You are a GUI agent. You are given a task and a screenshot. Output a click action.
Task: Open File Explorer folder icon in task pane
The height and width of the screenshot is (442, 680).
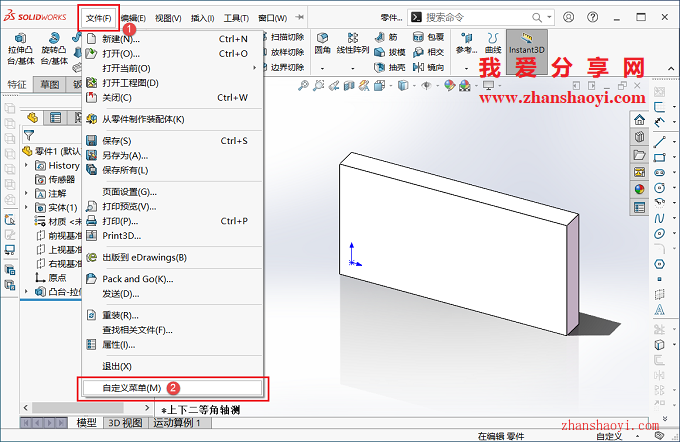[x=639, y=154]
